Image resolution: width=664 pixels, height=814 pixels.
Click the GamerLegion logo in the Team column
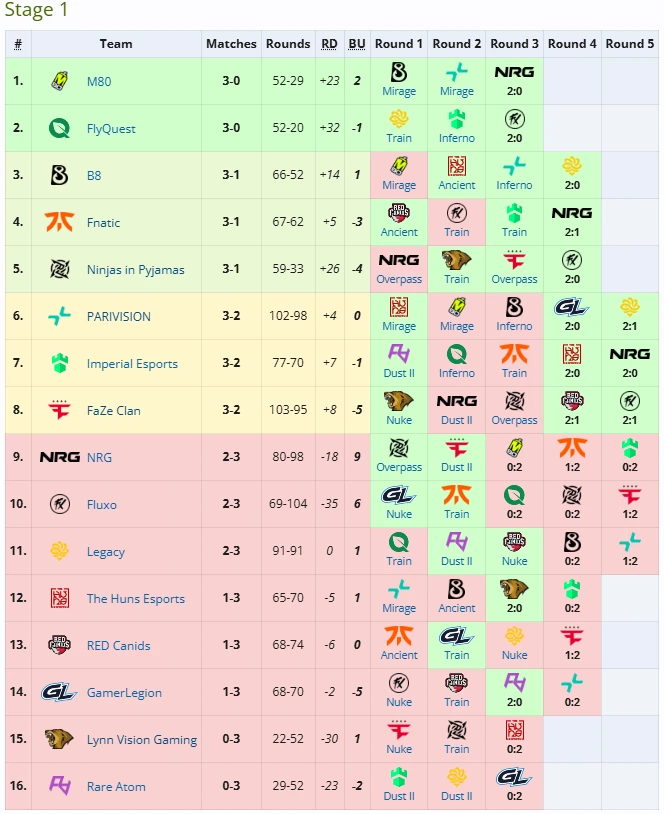tap(59, 692)
